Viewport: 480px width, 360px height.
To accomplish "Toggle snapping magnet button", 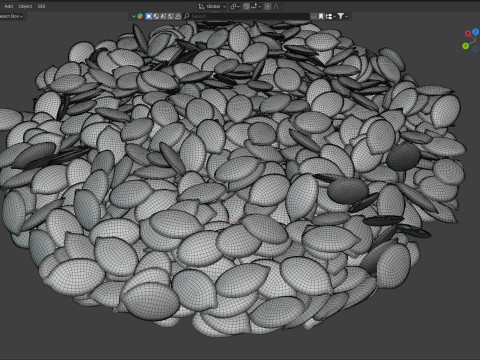I will [246, 6].
